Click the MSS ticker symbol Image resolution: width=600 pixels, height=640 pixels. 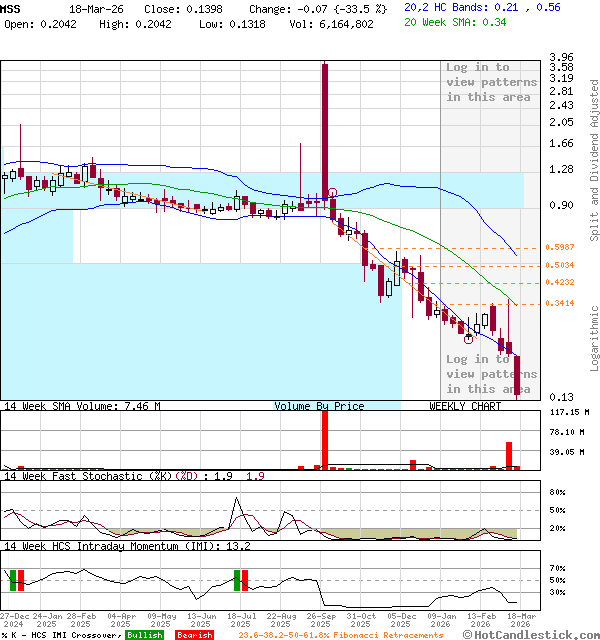click(x=10, y=7)
